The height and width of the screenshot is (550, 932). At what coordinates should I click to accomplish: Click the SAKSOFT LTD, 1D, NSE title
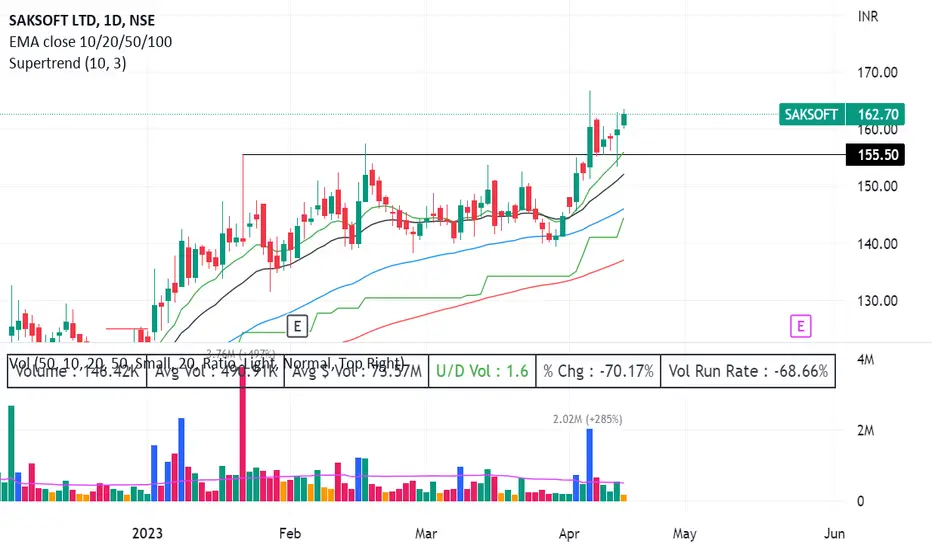[82, 20]
